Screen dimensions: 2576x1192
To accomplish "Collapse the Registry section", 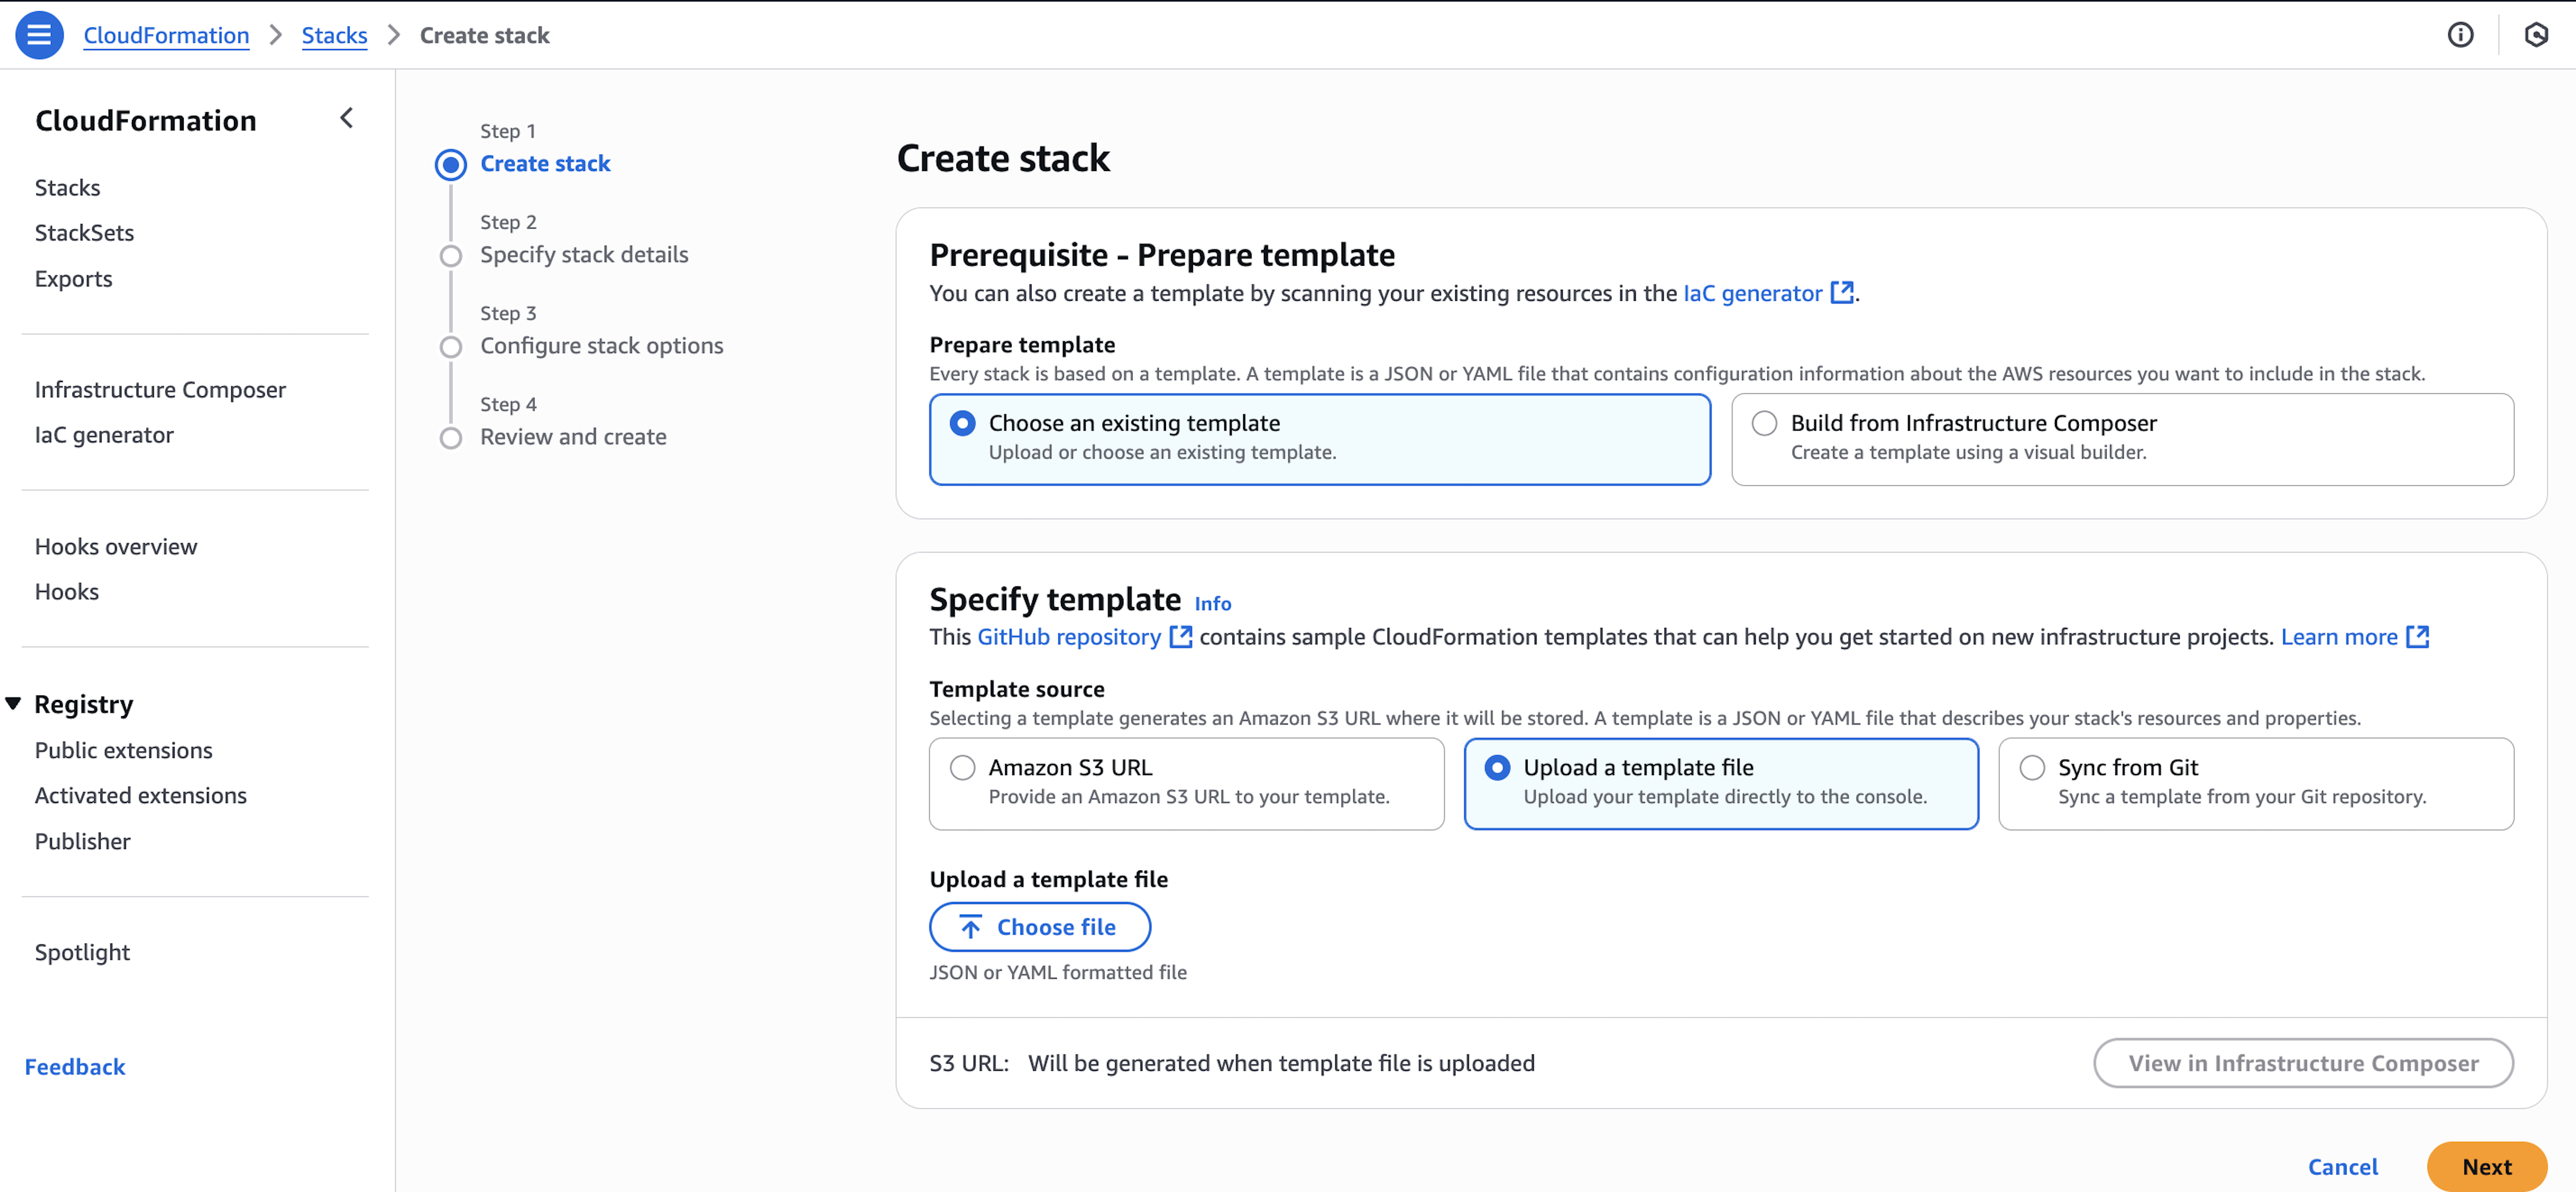I will 14,703.
